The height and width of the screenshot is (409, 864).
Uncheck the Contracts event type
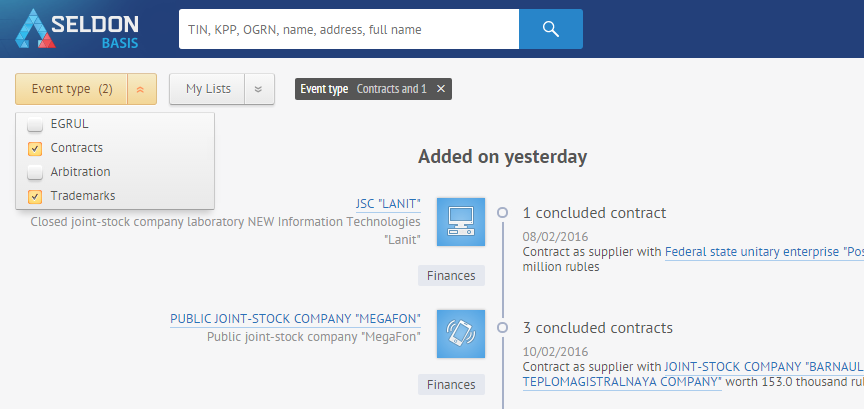tap(35, 148)
